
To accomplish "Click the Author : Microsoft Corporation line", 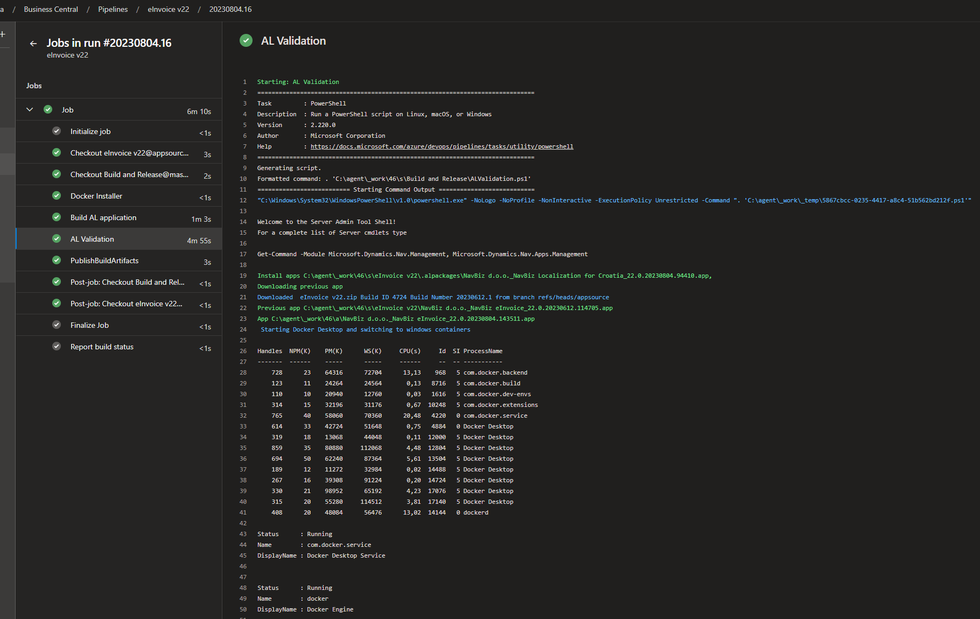I will tap(321, 136).
